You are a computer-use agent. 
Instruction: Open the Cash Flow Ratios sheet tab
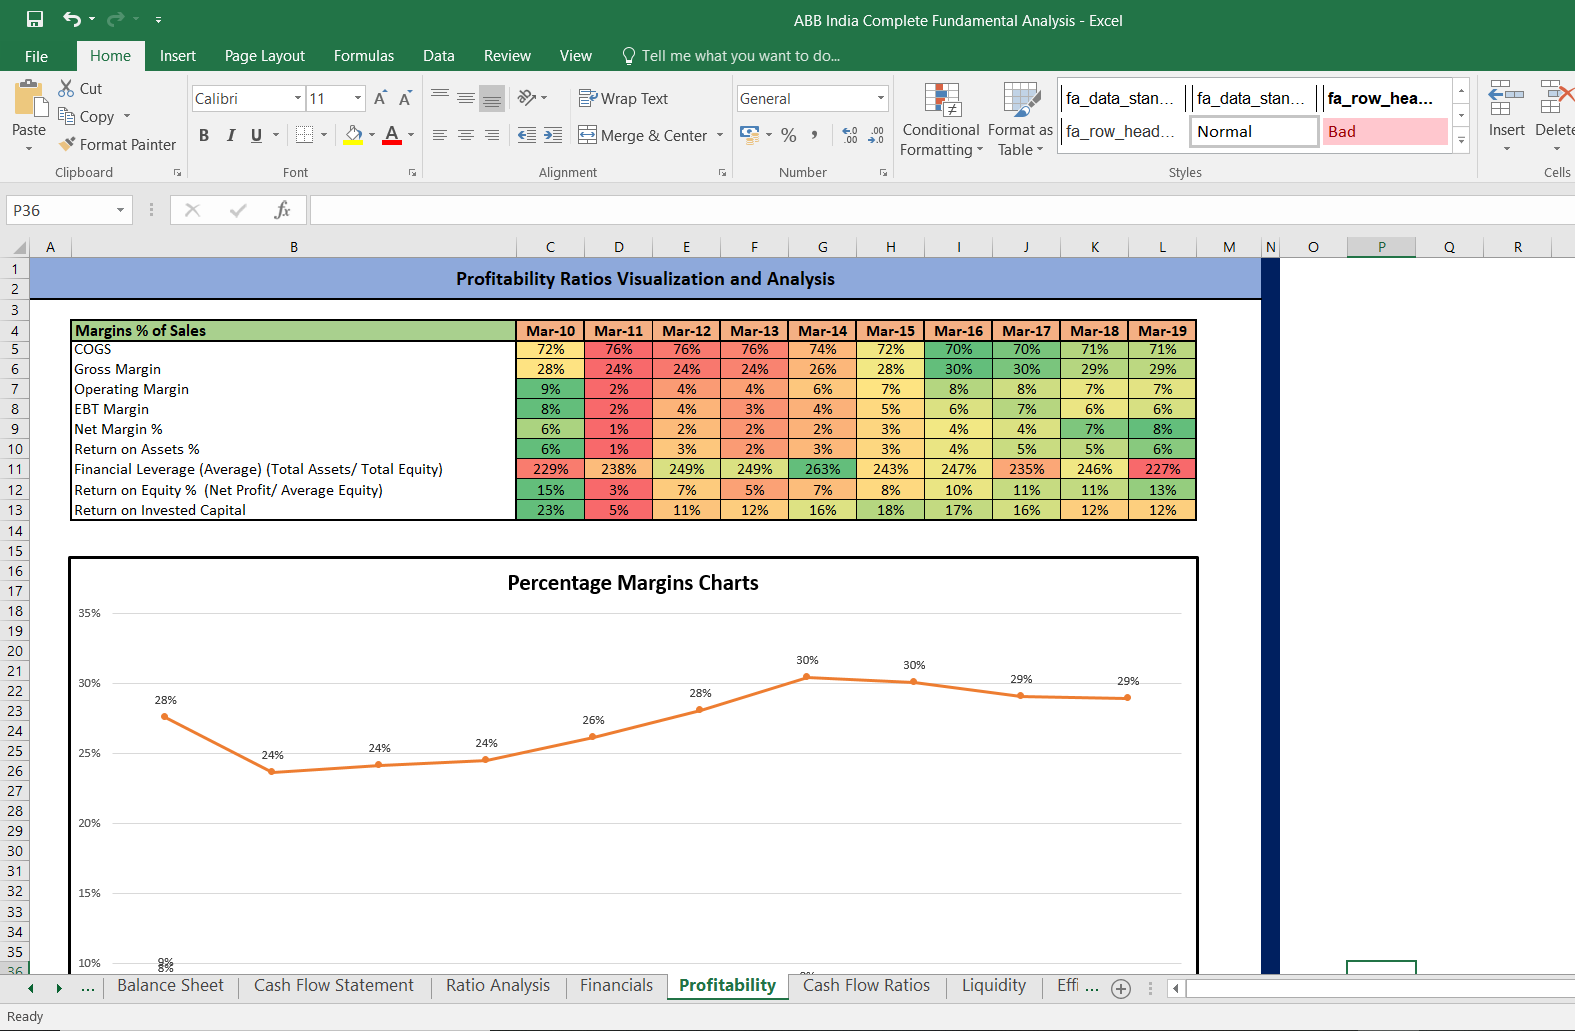click(x=866, y=986)
